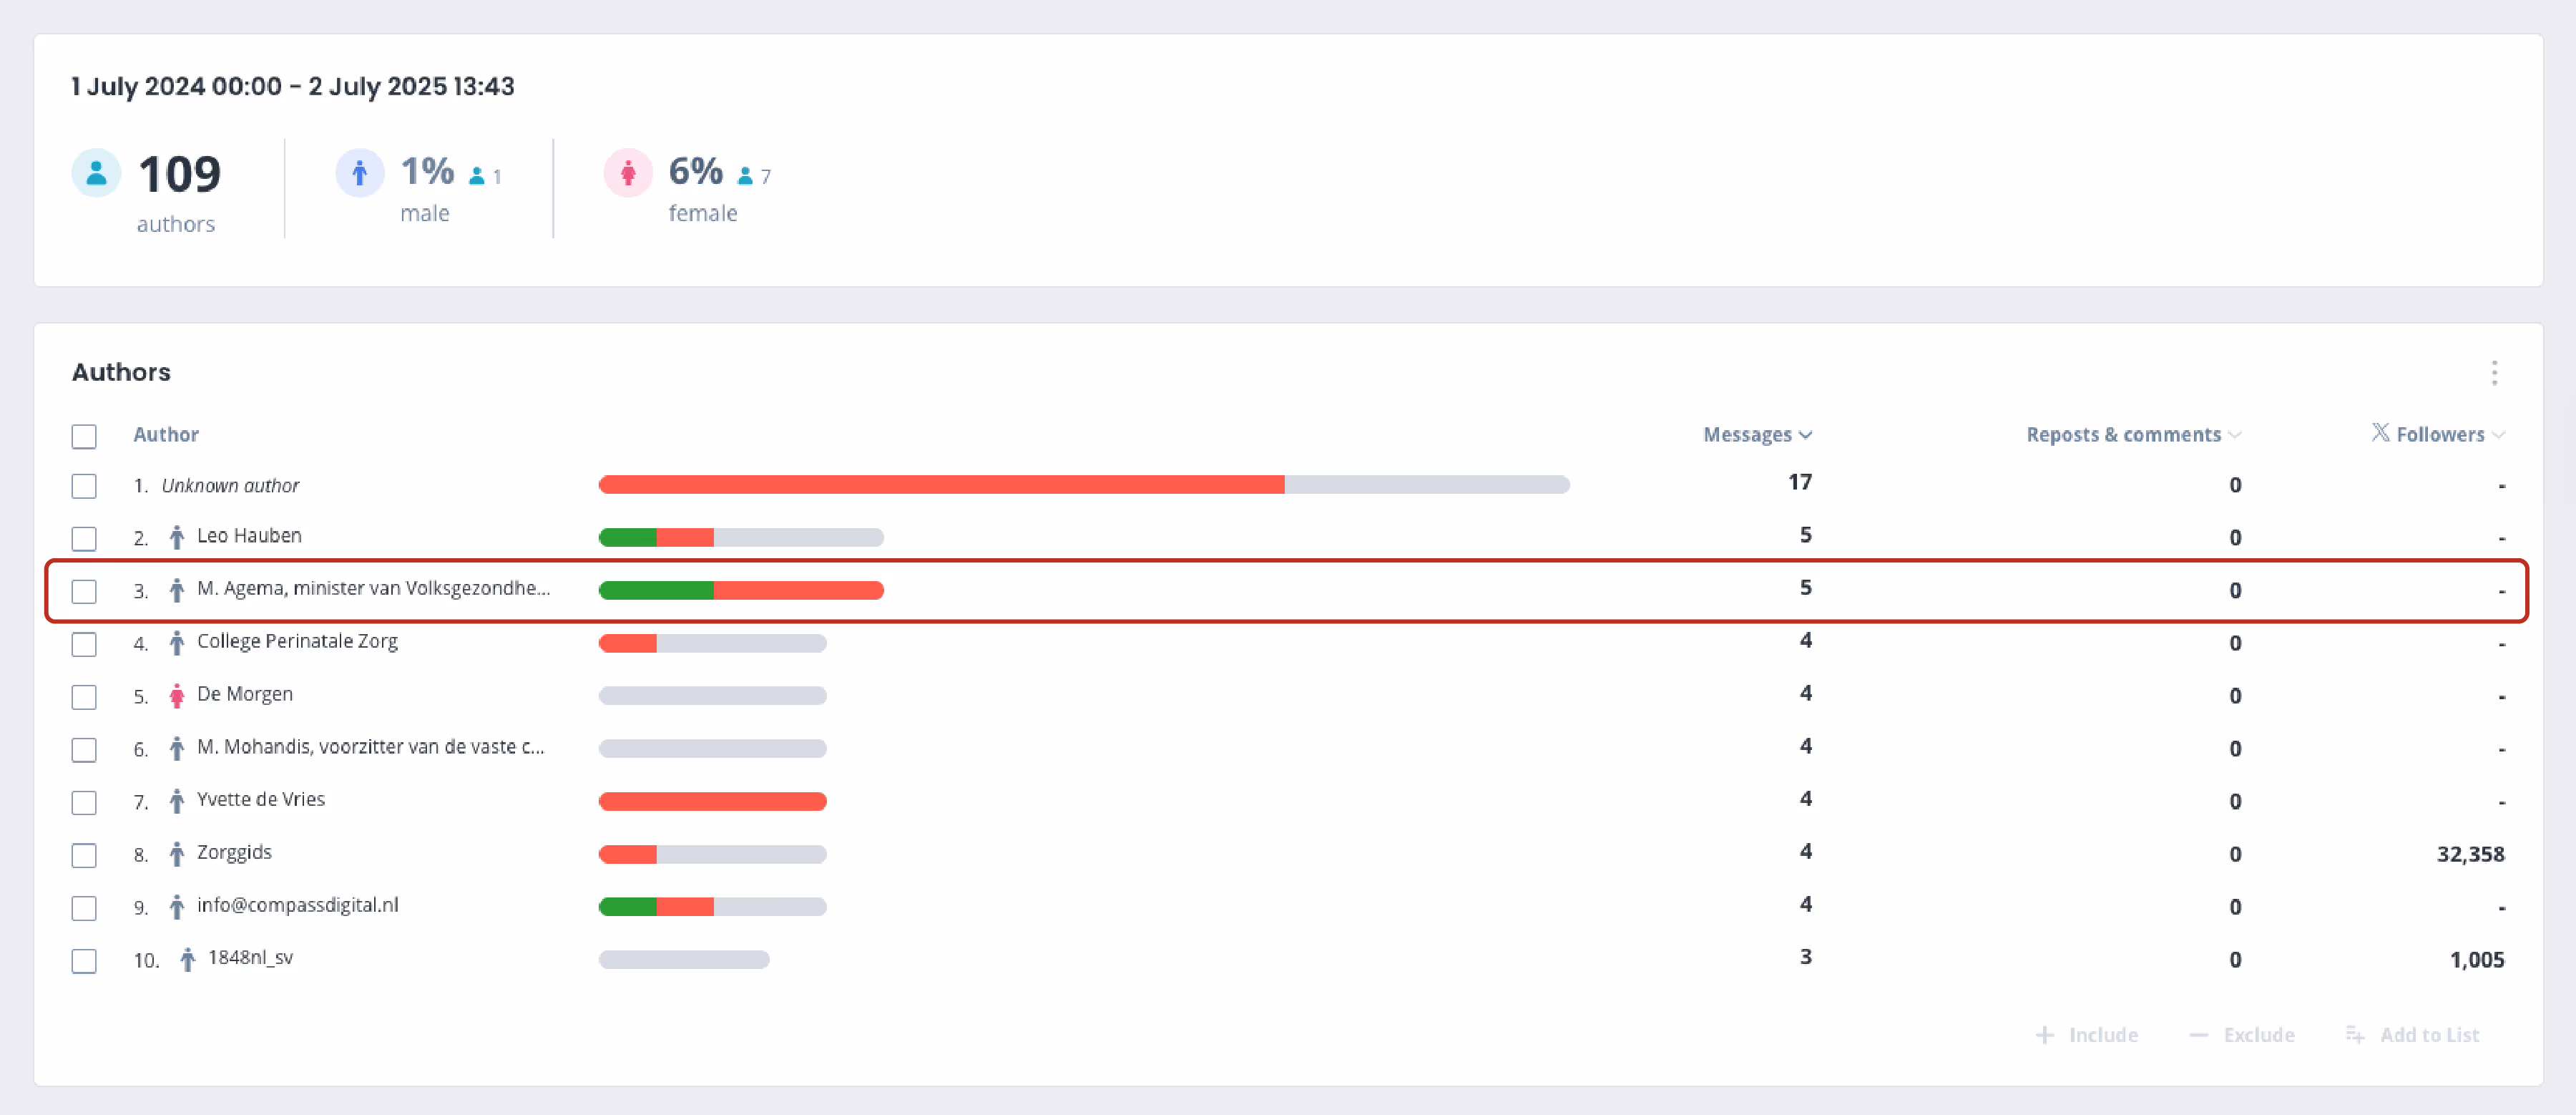Click gender icon next to Yvette de Vries
Screen dimensions: 2576x1115
point(177,801)
